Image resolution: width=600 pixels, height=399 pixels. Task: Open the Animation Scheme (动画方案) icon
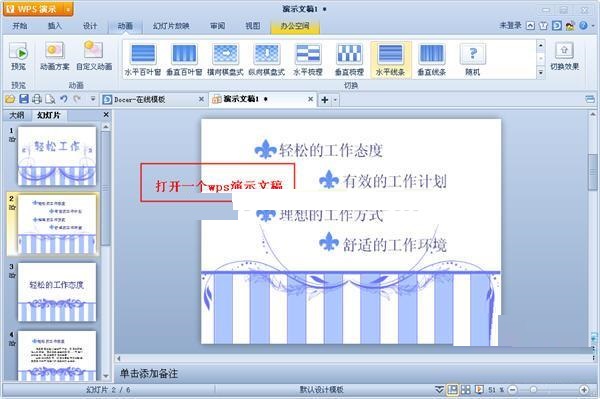pyautogui.click(x=55, y=51)
